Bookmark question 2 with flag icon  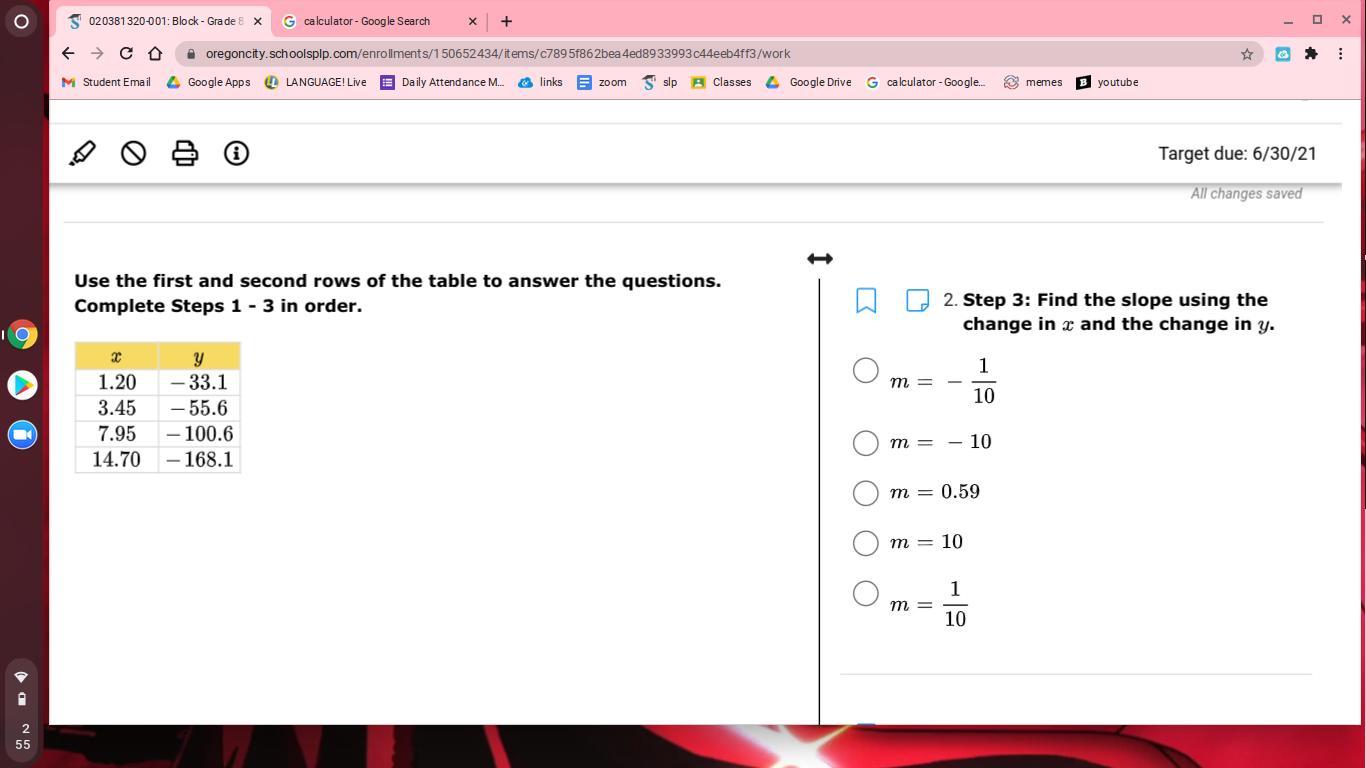coord(866,300)
